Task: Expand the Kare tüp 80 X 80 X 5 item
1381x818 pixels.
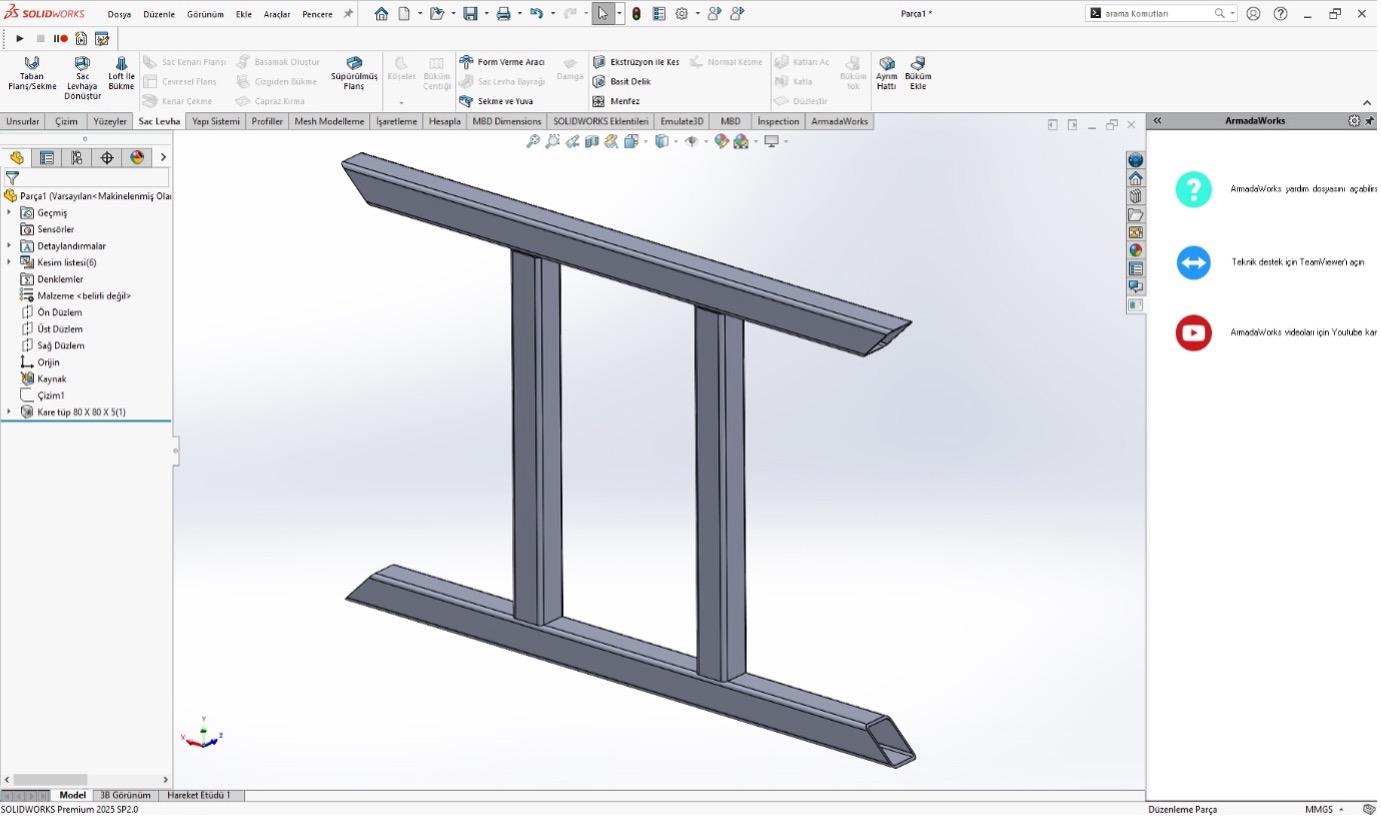Action: tap(8, 411)
